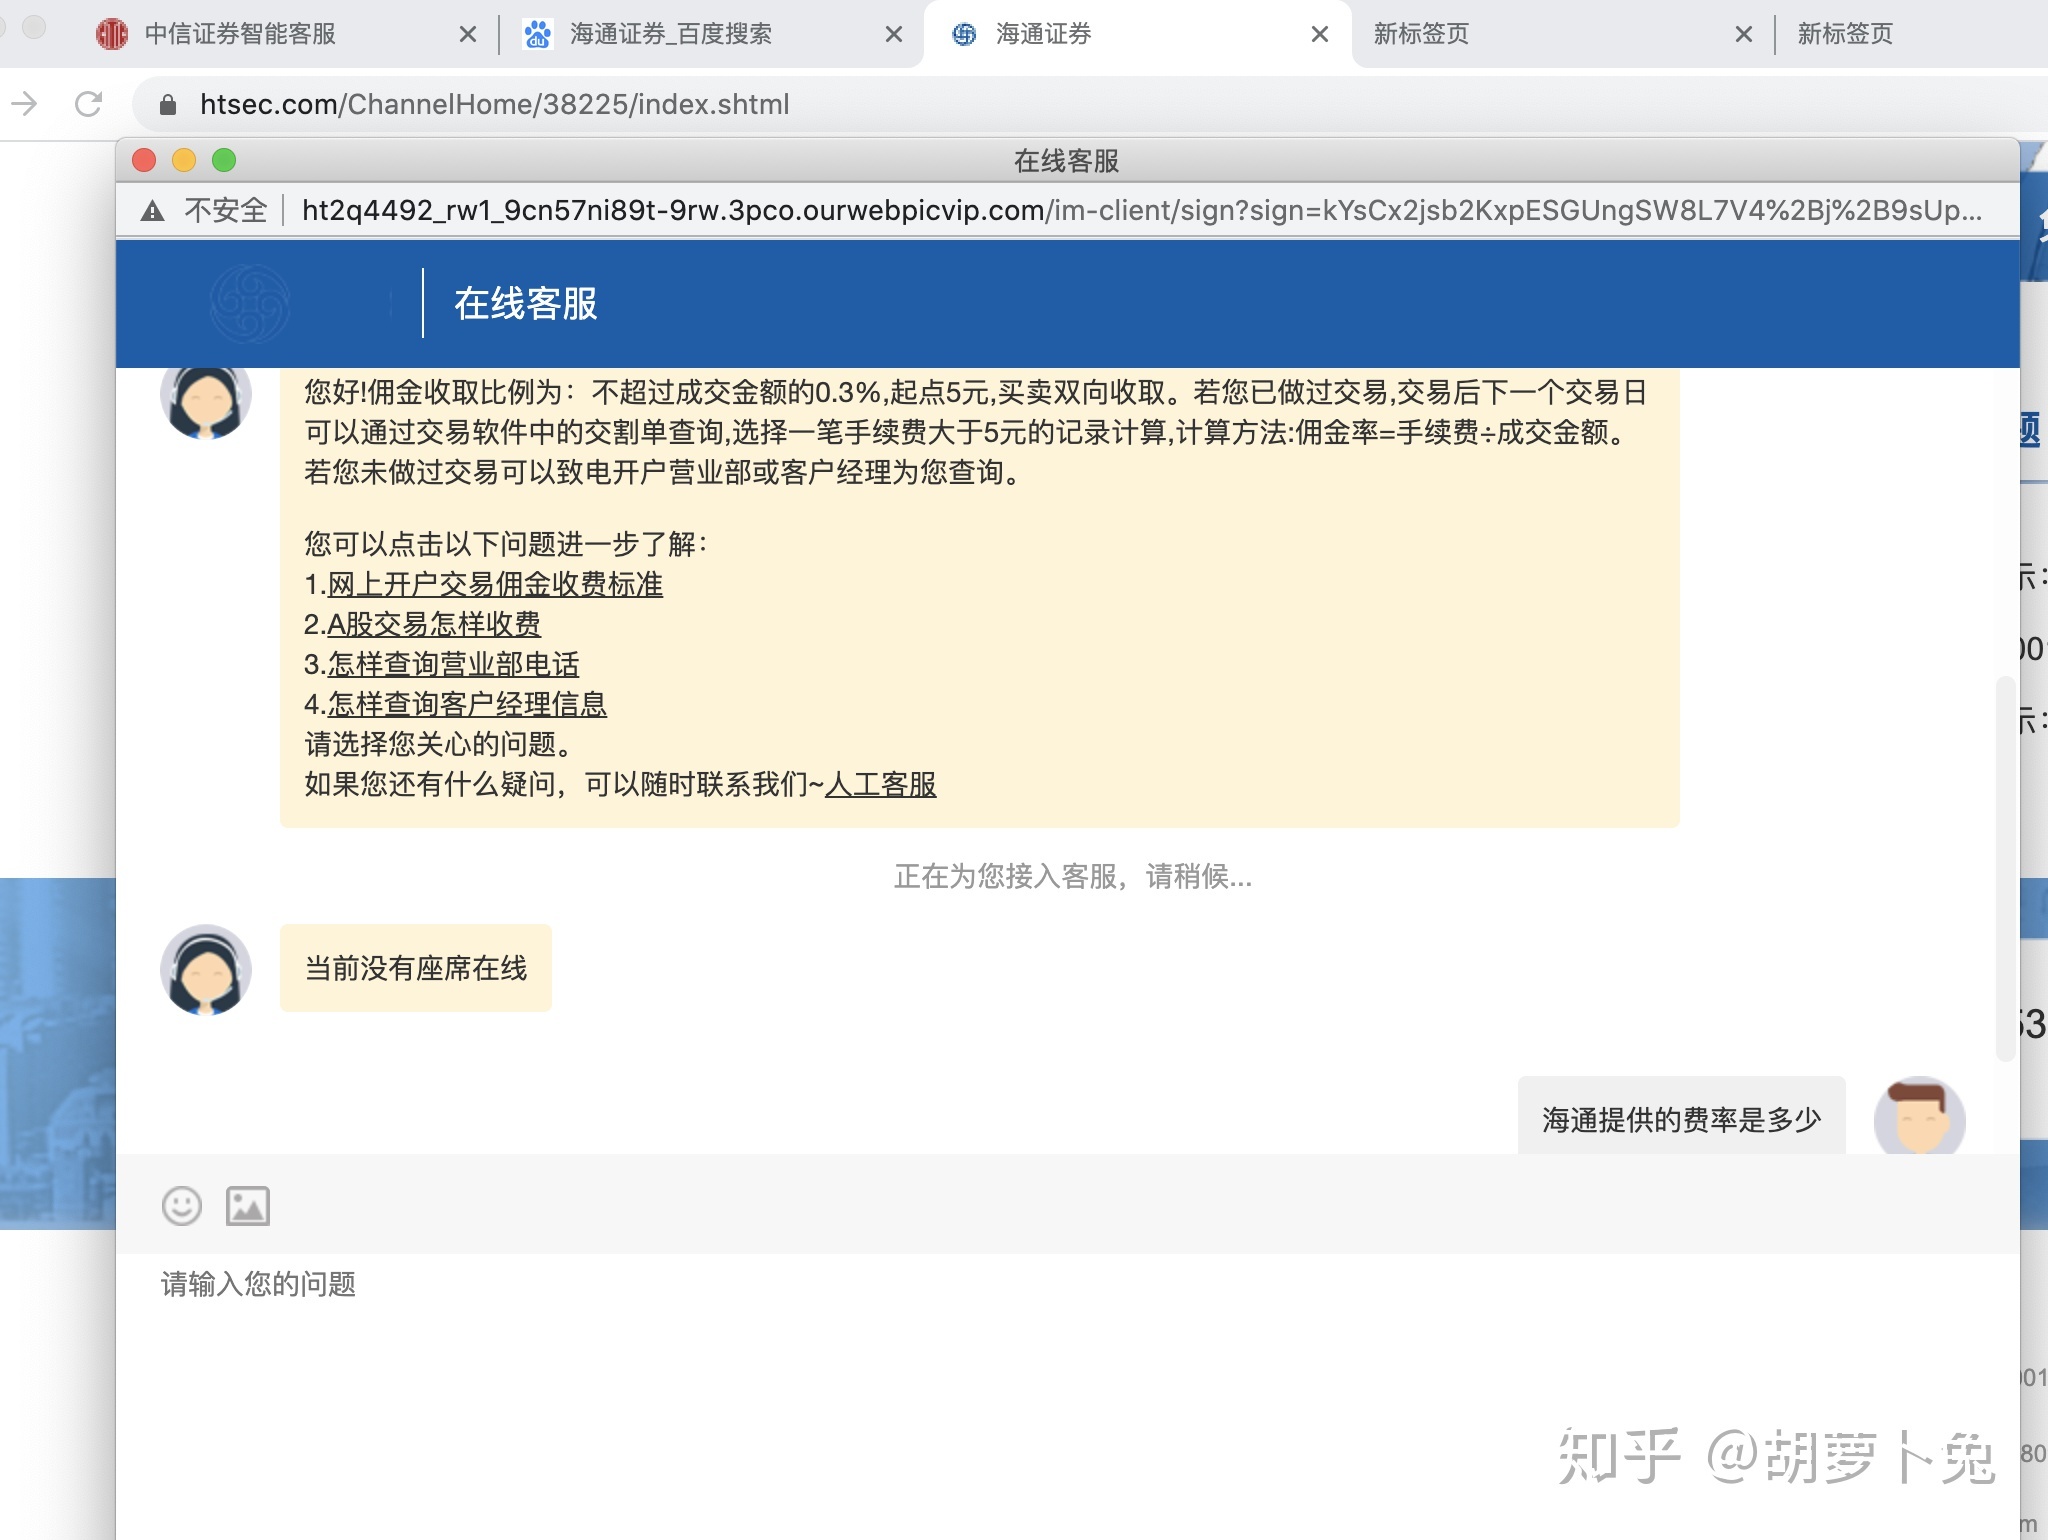Close the 中信证券智能客服 tab

point(467,34)
